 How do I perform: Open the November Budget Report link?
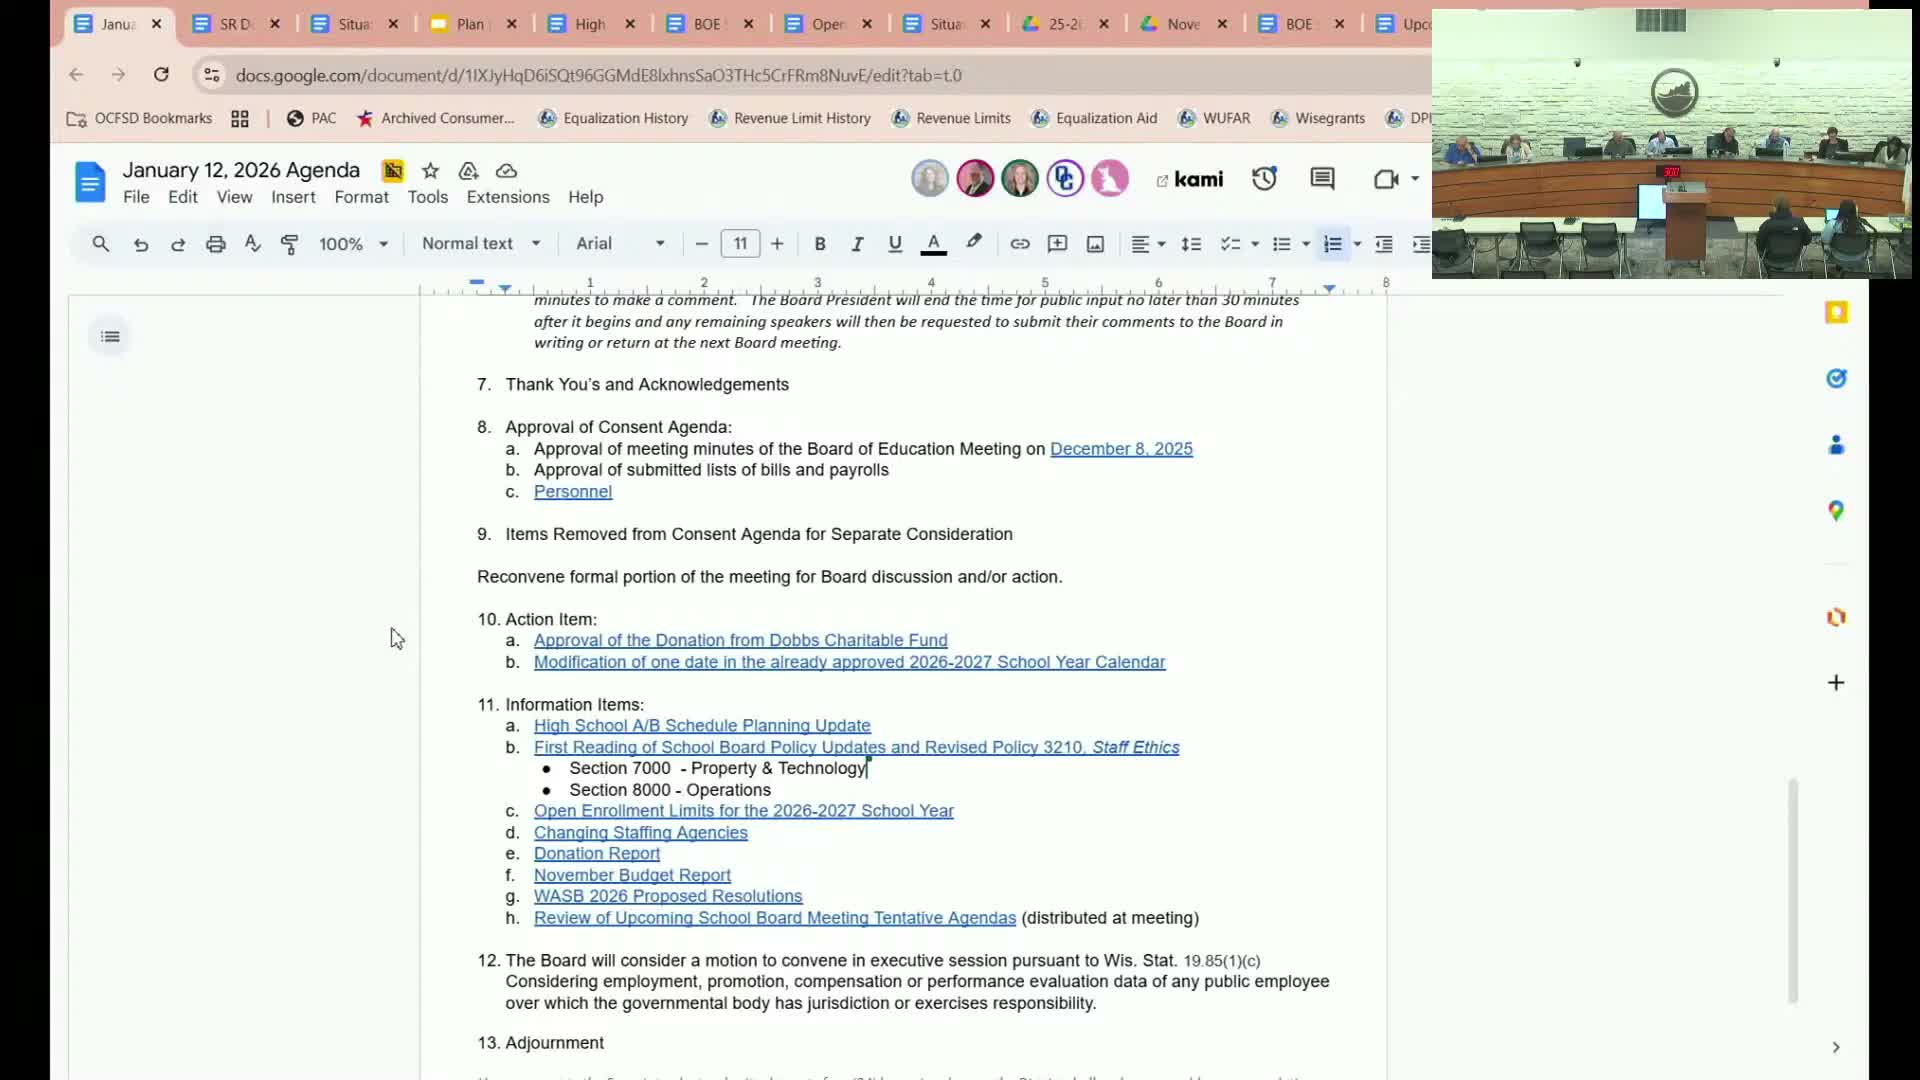pos(632,875)
